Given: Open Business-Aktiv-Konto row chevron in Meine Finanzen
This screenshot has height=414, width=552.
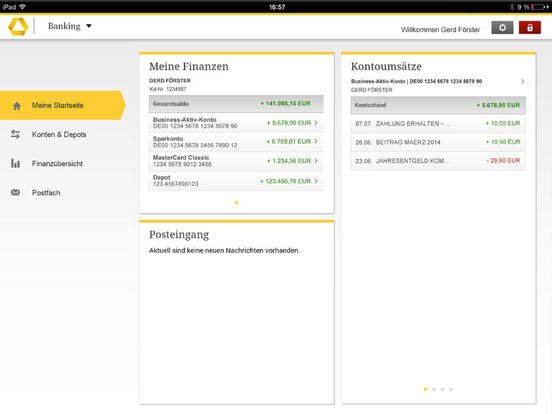Looking at the screenshot, I should (316, 123).
